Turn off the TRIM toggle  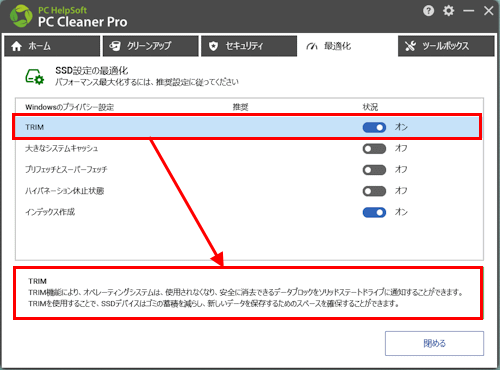coord(374,127)
